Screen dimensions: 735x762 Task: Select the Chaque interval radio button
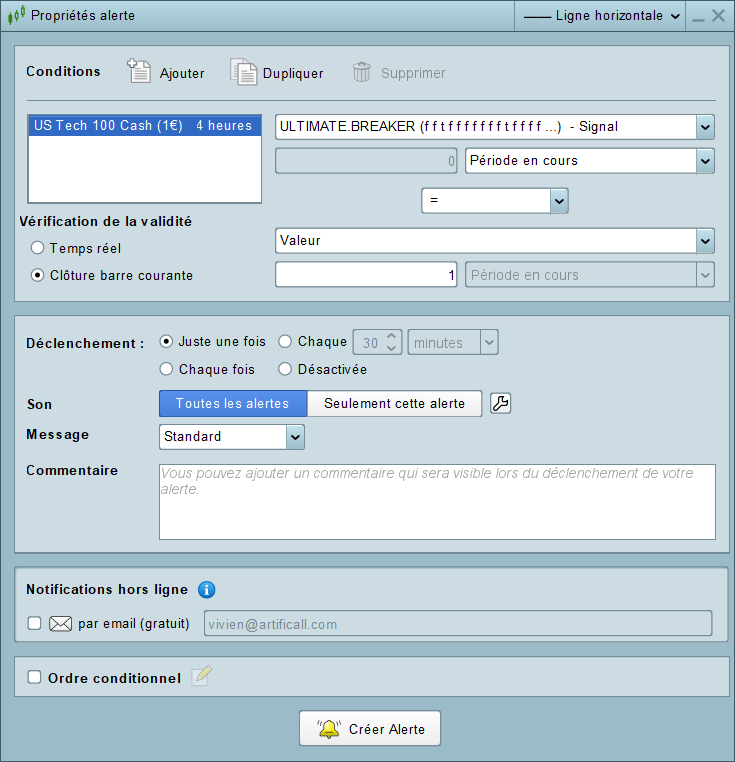coord(285,342)
